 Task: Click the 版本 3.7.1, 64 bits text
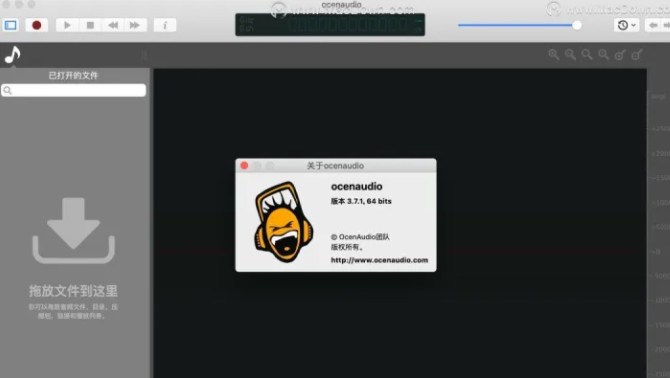coord(361,201)
